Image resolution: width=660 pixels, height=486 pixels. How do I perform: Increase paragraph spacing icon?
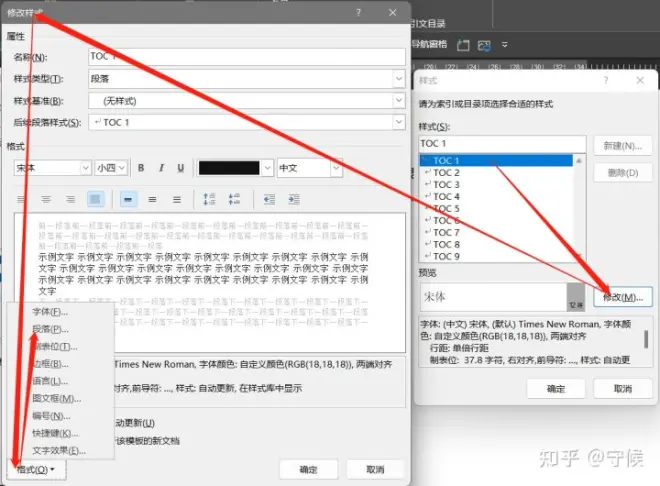click(x=209, y=199)
